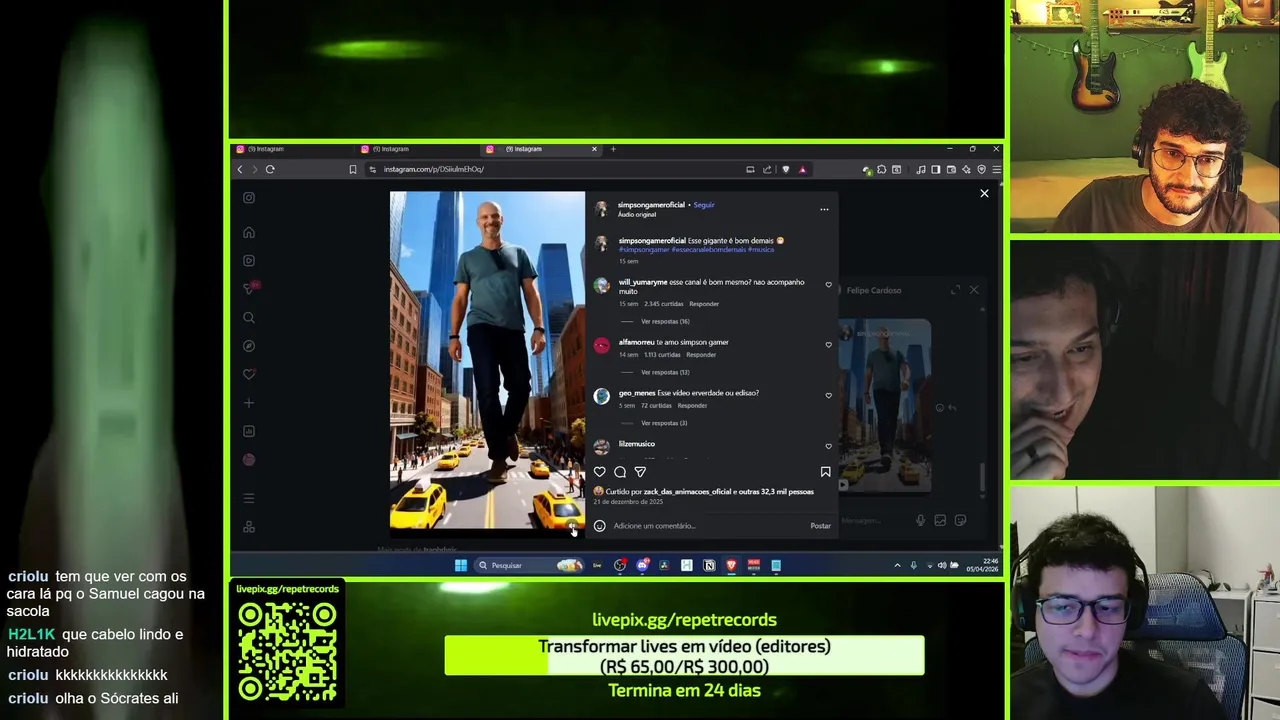This screenshot has height=720, width=1280.
Task: Close the Felipe Cardoso chat popup
Action: [974, 290]
